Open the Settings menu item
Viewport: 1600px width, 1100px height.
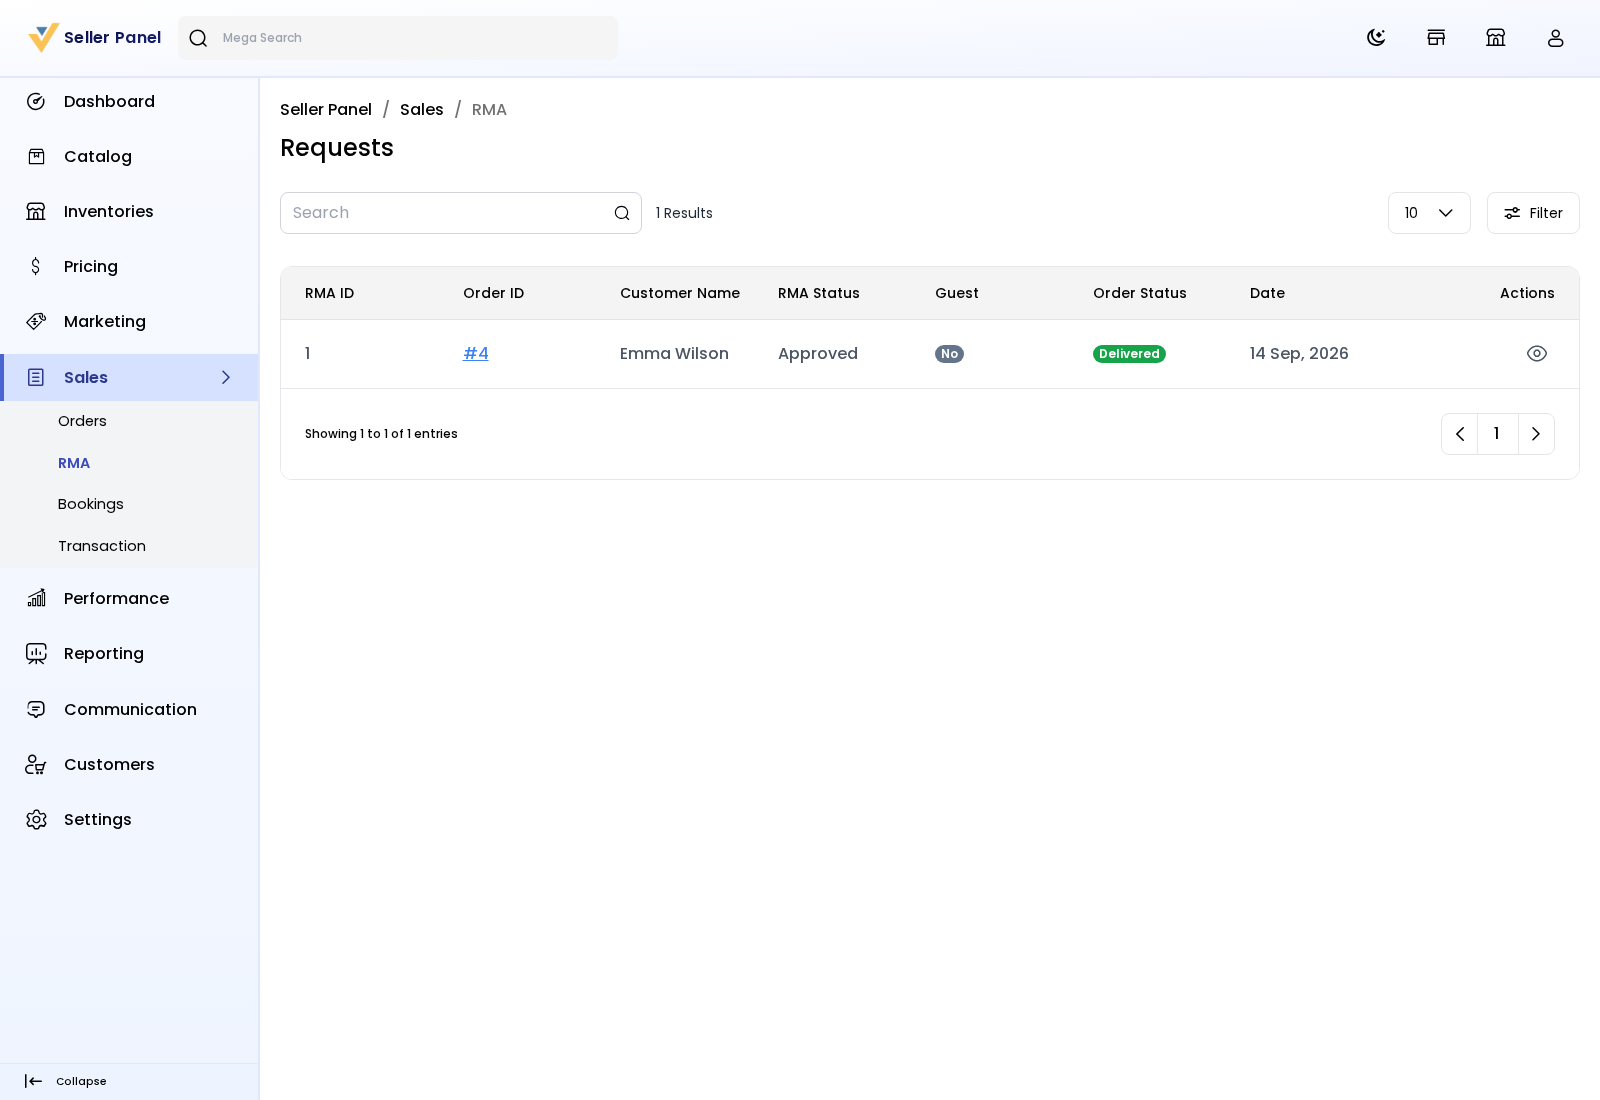pos(129,820)
